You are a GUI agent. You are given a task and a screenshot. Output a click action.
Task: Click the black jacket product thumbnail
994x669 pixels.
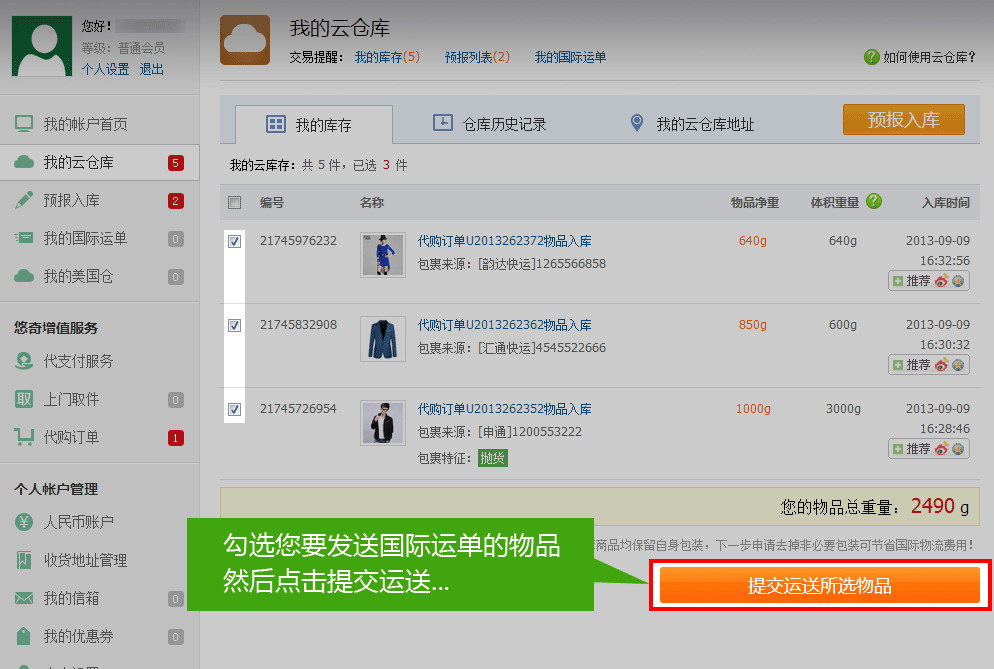383,423
